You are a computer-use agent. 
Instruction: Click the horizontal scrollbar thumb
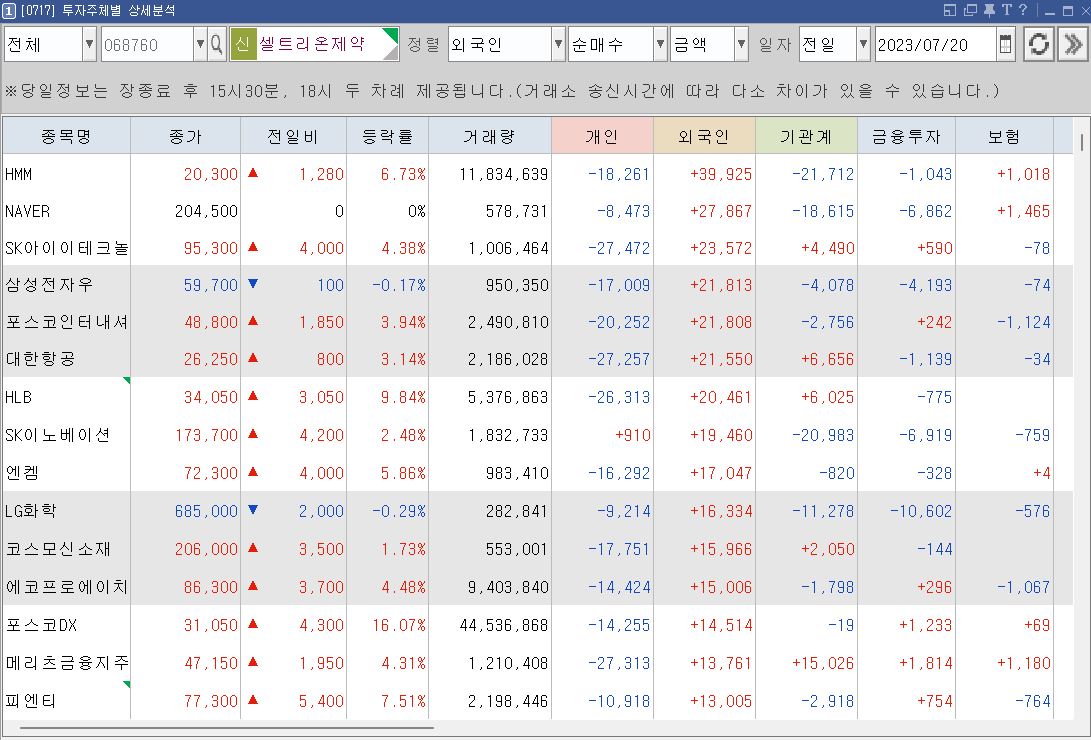pyautogui.click(x=227, y=729)
